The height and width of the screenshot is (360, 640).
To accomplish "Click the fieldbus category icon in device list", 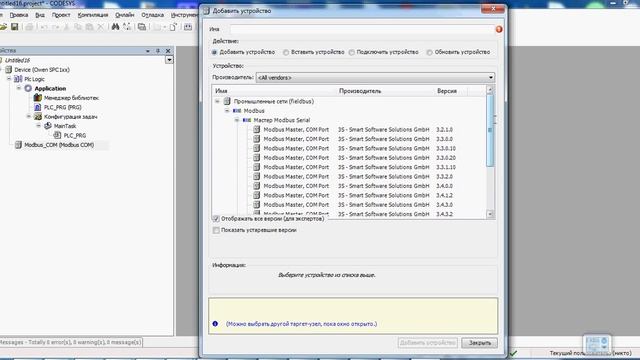I will pyautogui.click(x=227, y=101).
